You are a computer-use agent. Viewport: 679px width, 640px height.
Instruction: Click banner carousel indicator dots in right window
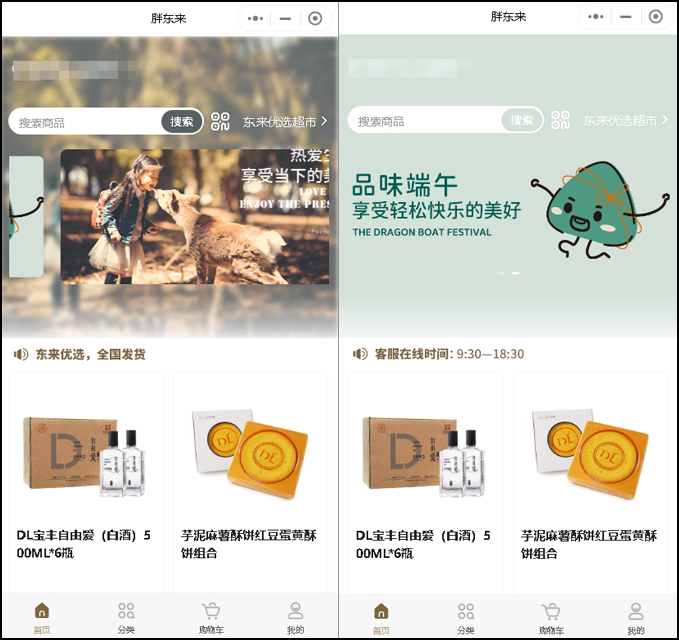click(x=509, y=273)
